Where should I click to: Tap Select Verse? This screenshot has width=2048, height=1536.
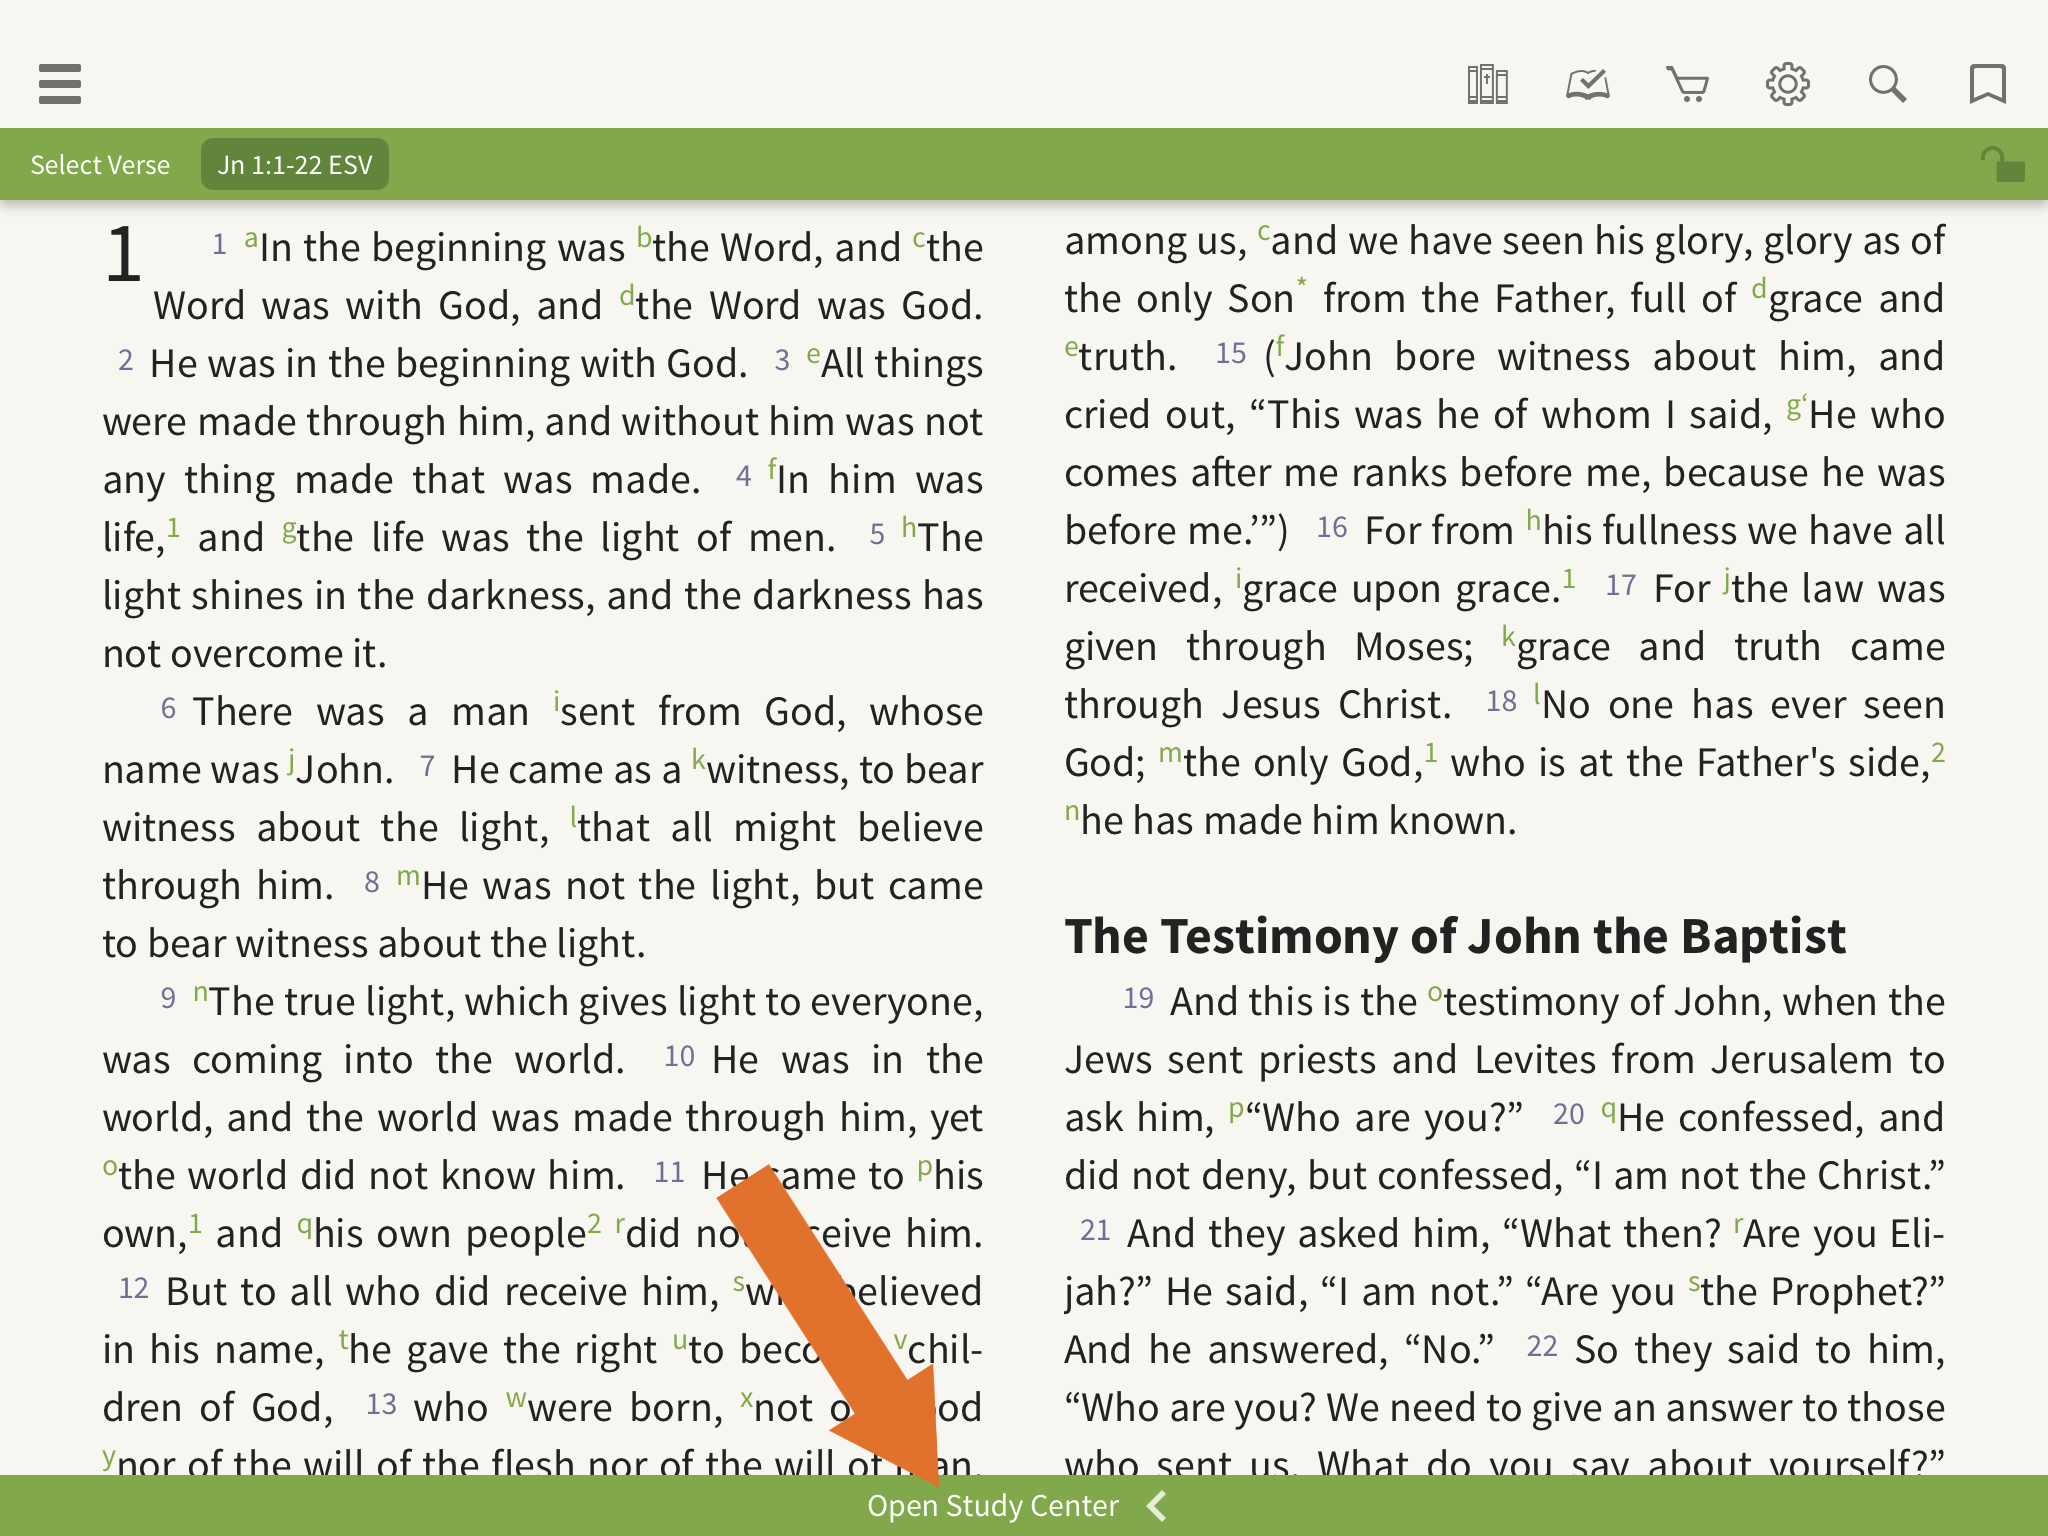tap(100, 165)
